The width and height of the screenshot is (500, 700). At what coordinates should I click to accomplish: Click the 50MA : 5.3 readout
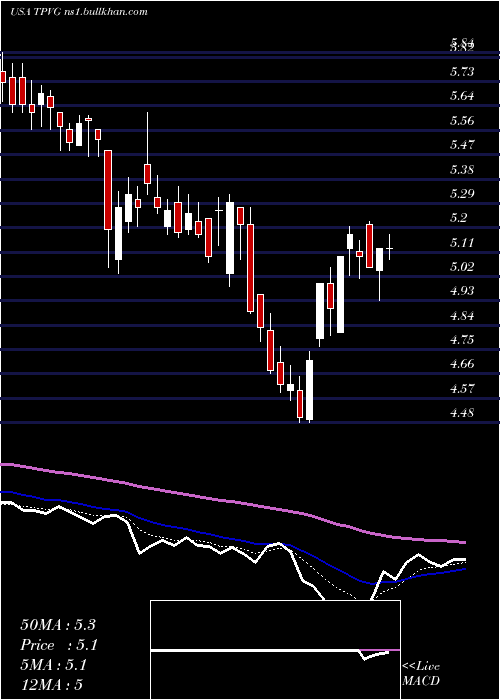click(58, 625)
